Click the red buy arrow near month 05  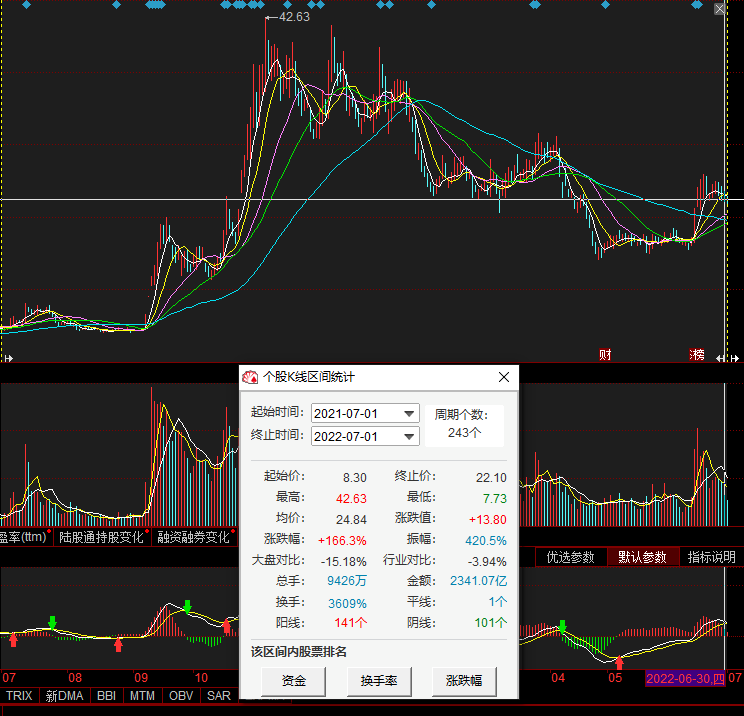click(619, 662)
